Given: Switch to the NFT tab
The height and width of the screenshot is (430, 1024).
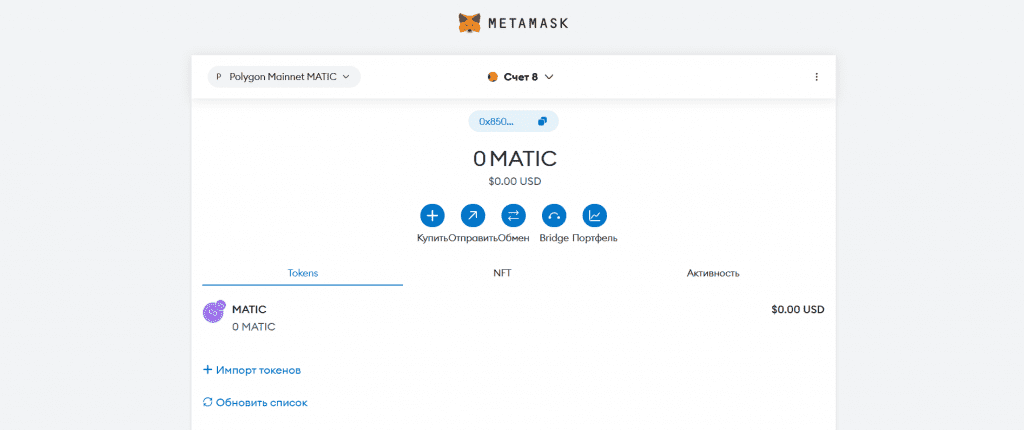Looking at the screenshot, I should tap(502, 273).
